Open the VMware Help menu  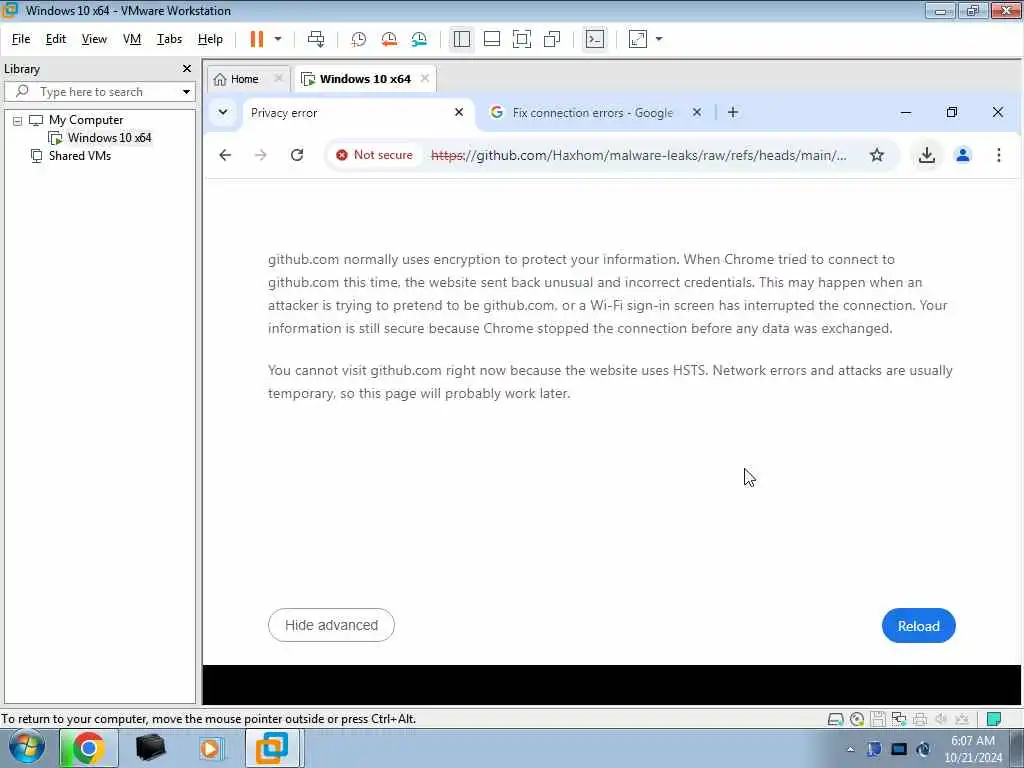pos(210,39)
